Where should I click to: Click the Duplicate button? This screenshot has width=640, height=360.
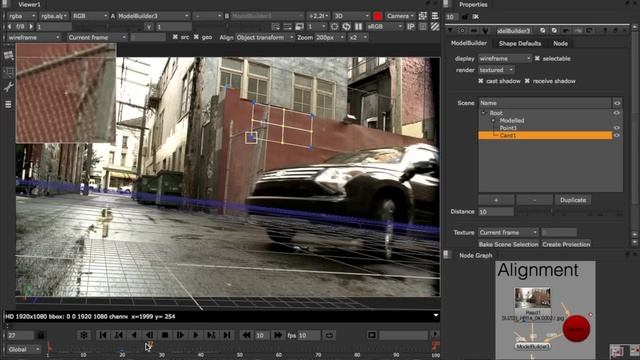573,200
